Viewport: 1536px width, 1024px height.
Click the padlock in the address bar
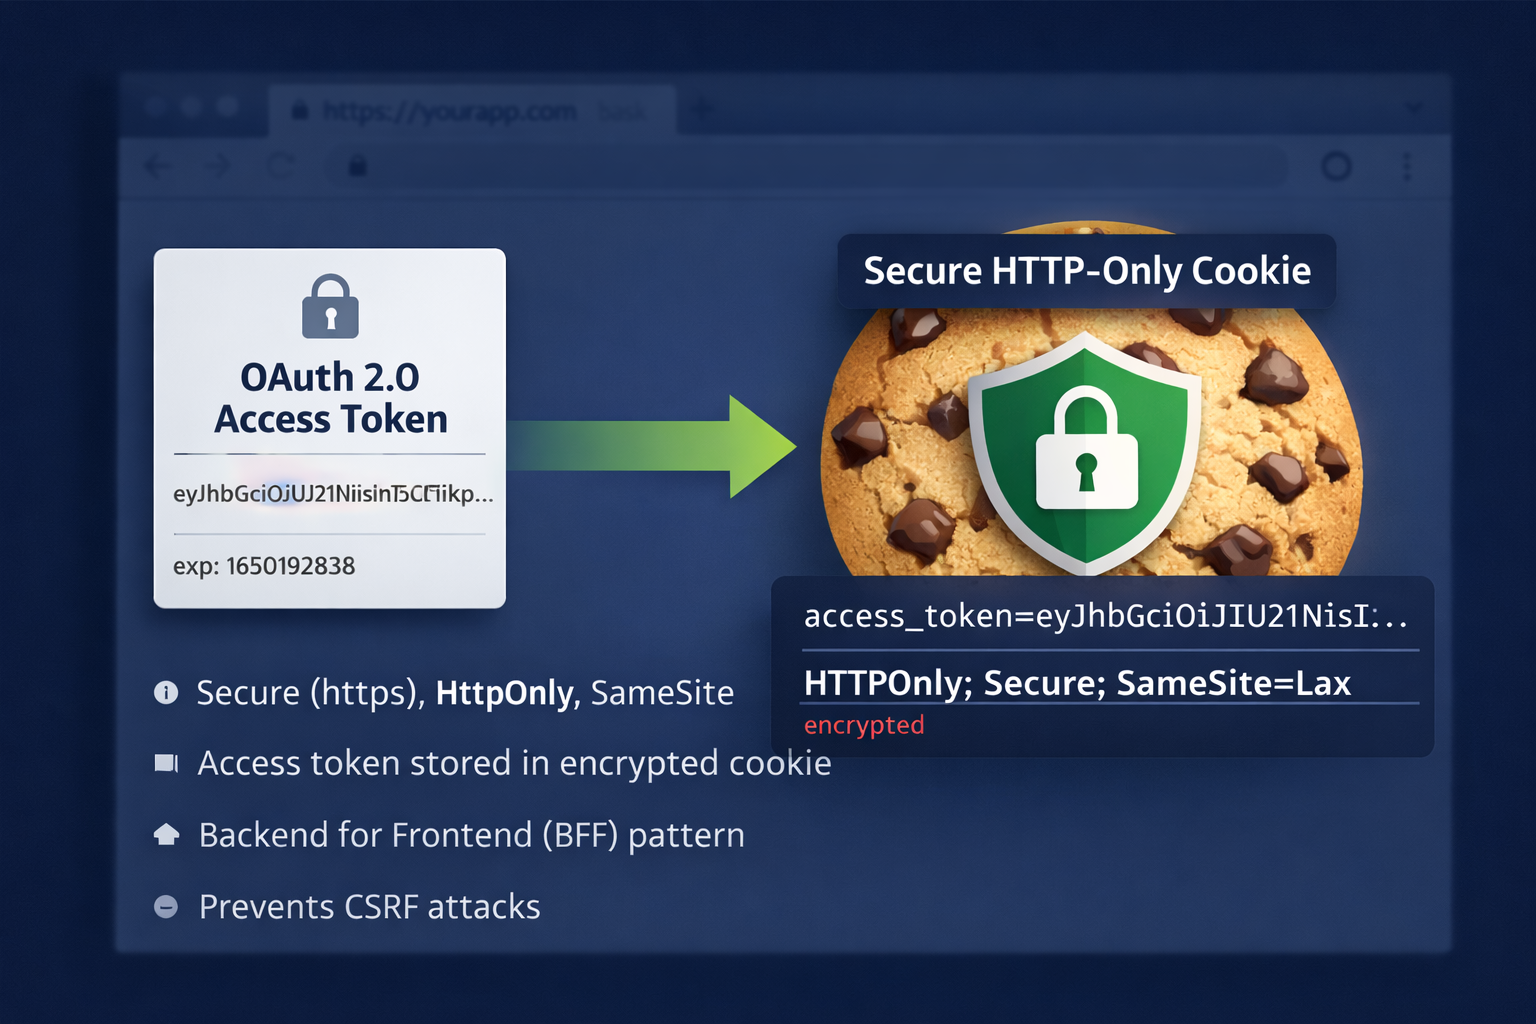click(357, 166)
